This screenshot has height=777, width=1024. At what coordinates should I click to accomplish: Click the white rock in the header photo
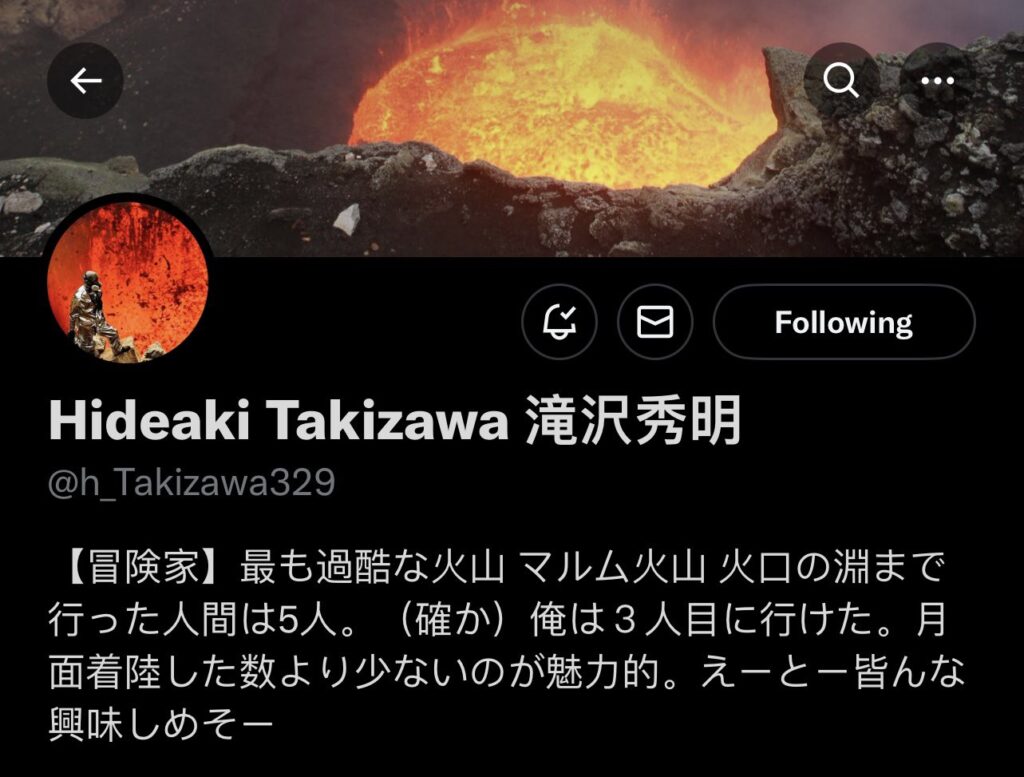(347, 219)
